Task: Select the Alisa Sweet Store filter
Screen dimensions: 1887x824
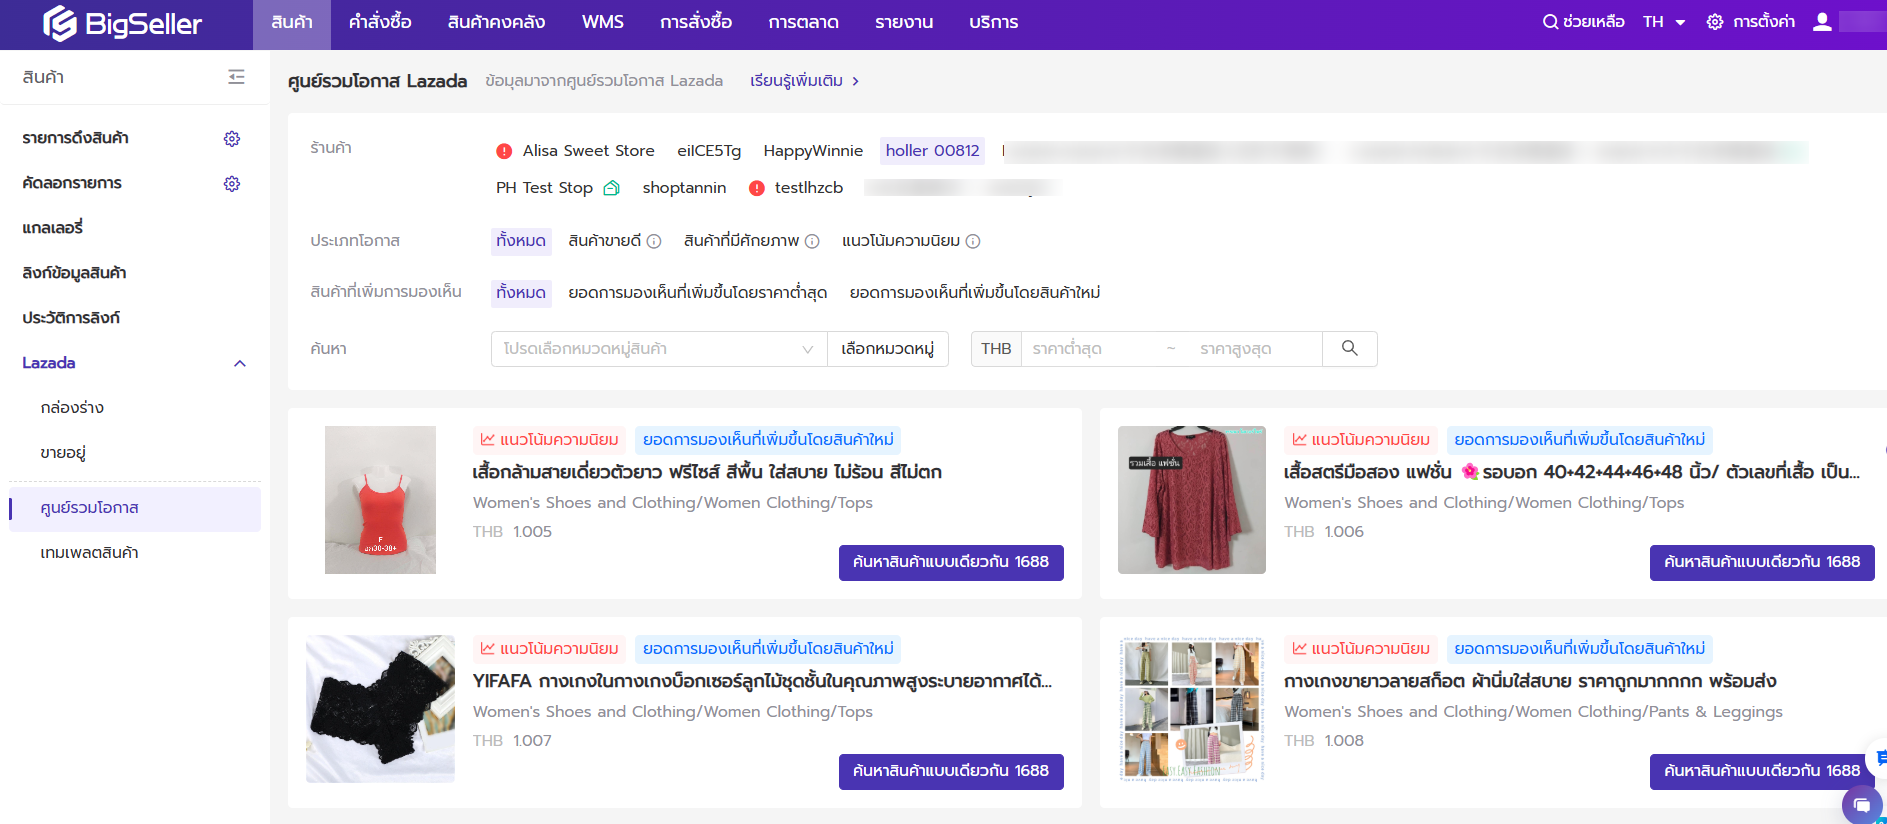Action: click(x=588, y=151)
